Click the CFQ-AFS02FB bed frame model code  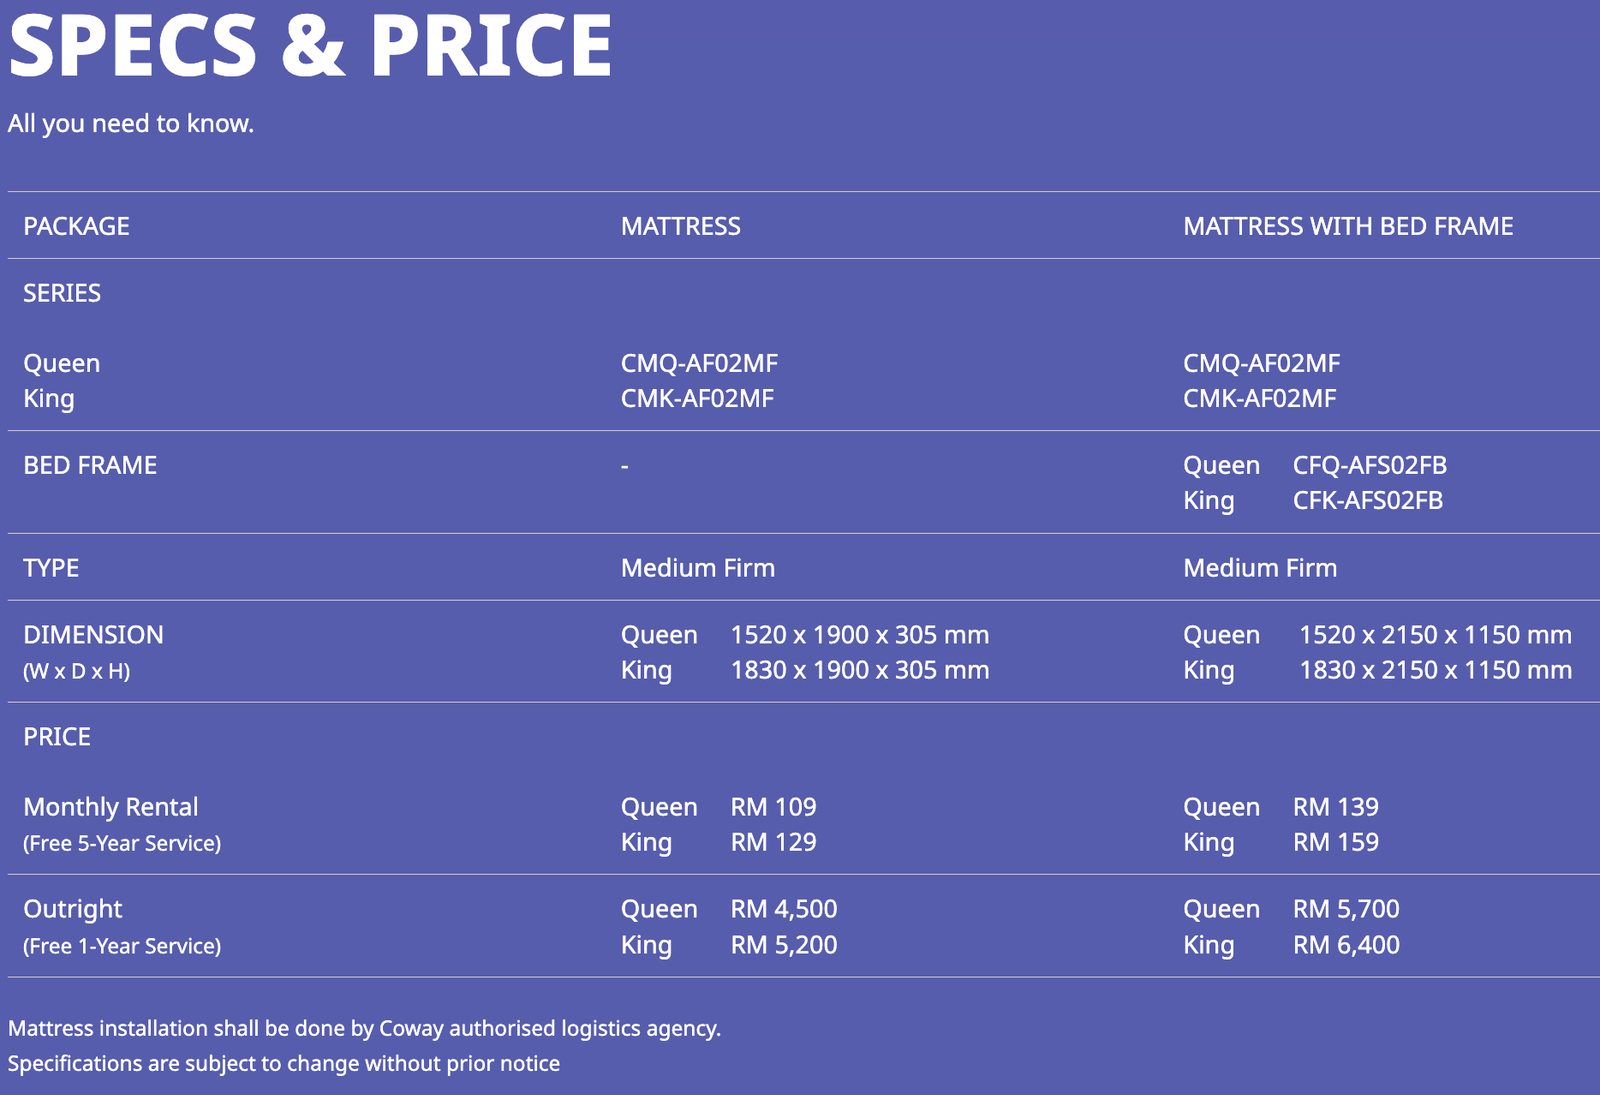(1369, 465)
